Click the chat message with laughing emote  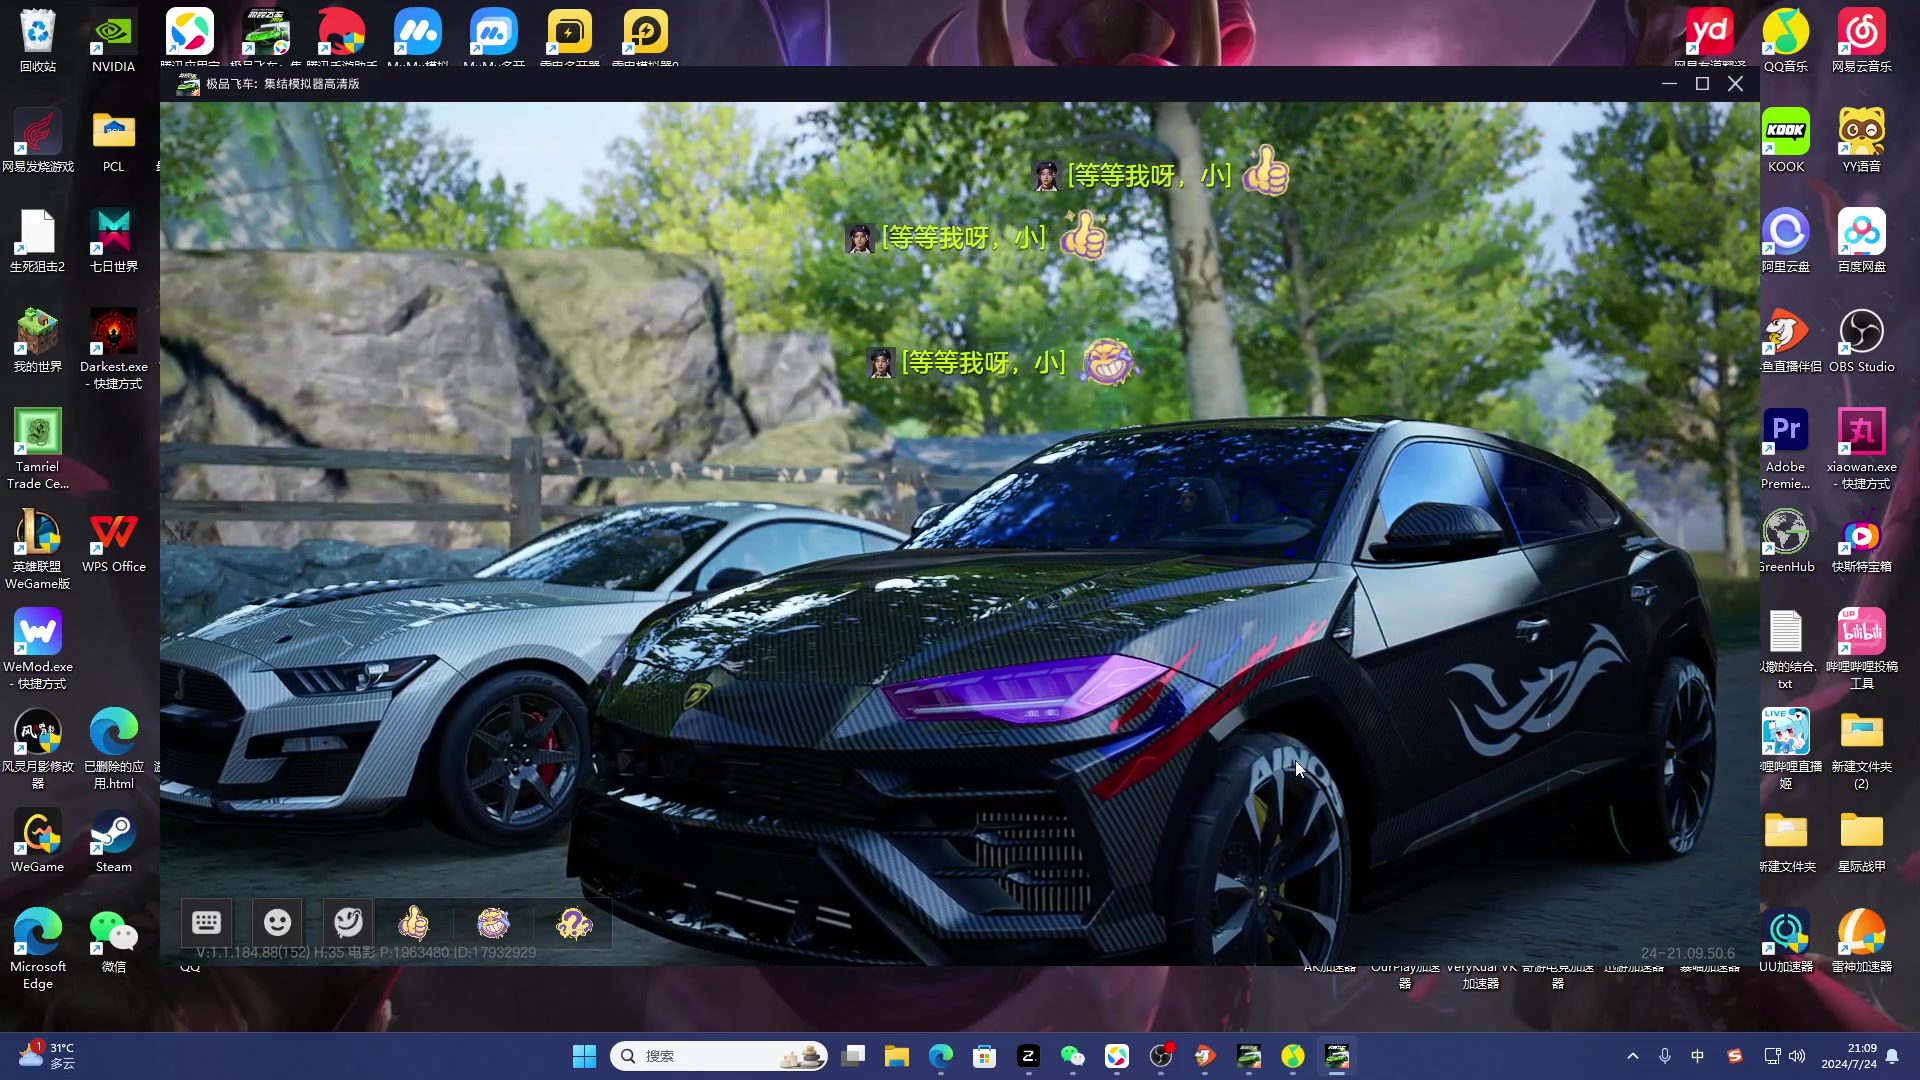coord(1003,362)
